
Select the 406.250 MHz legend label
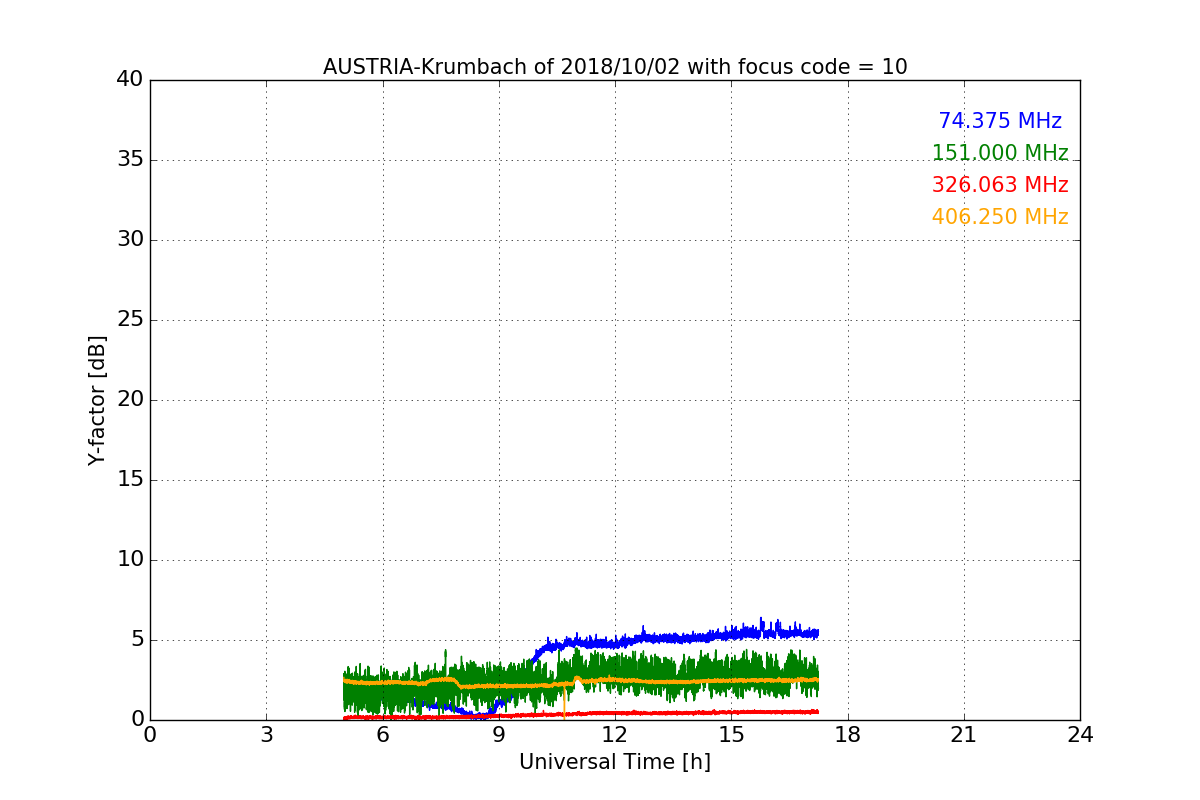point(1000,217)
